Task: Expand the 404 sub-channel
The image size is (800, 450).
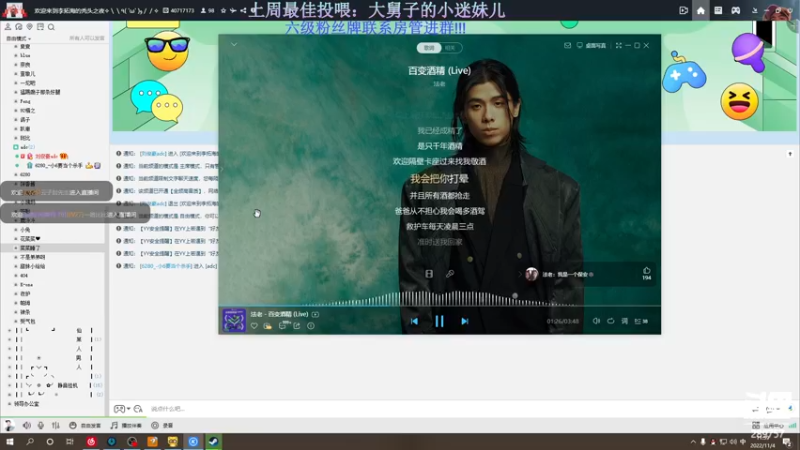Action: point(23,276)
